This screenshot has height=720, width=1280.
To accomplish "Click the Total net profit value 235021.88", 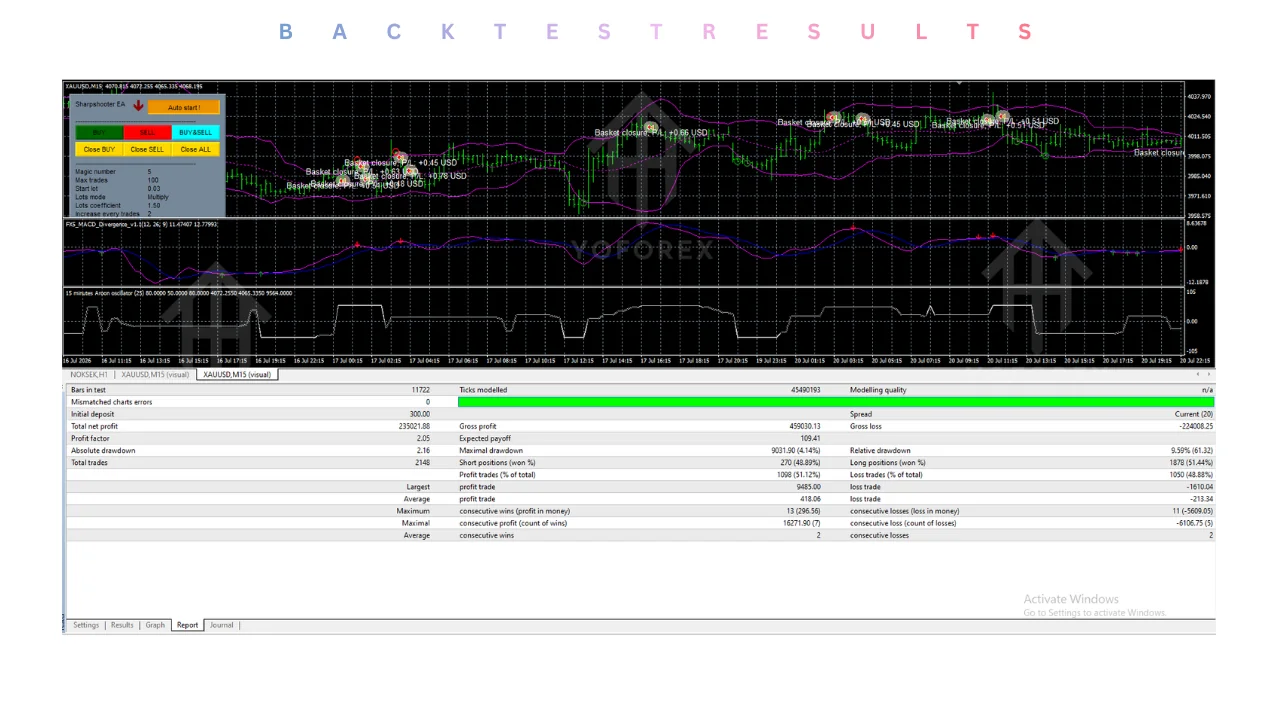I will [413, 426].
